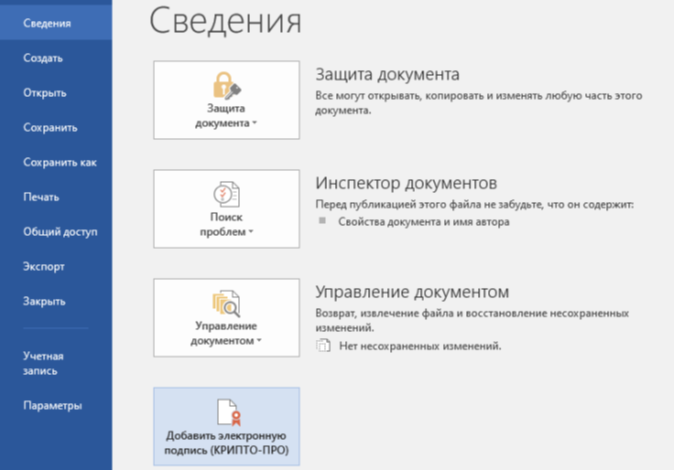The width and height of the screenshot is (674, 470).
Task: Click 'Перед публикацией этого файла' text
Action: click(x=475, y=204)
